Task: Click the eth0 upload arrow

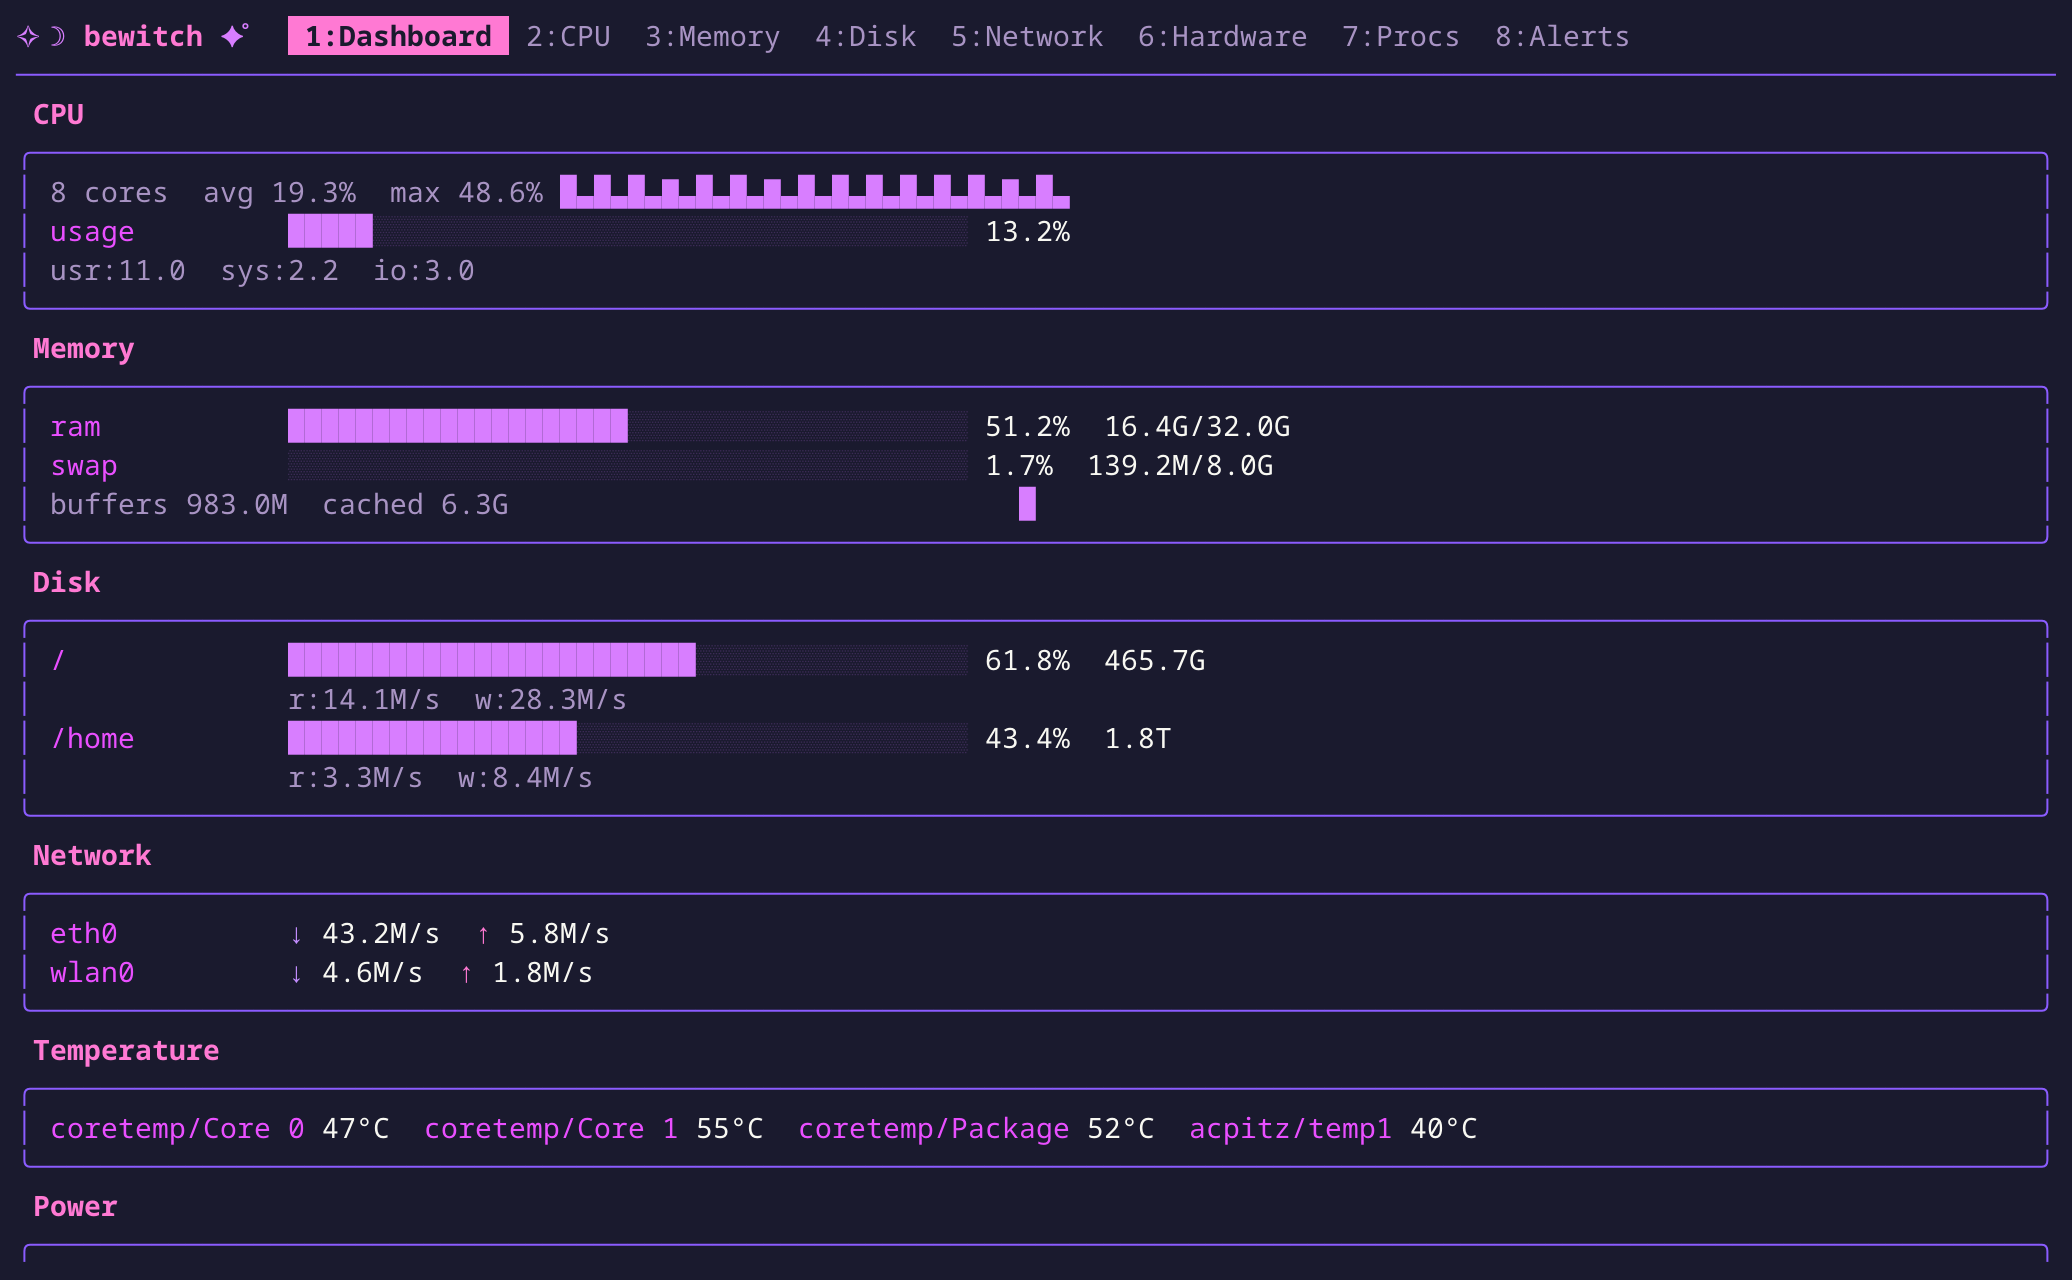Action: click(483, 934)
